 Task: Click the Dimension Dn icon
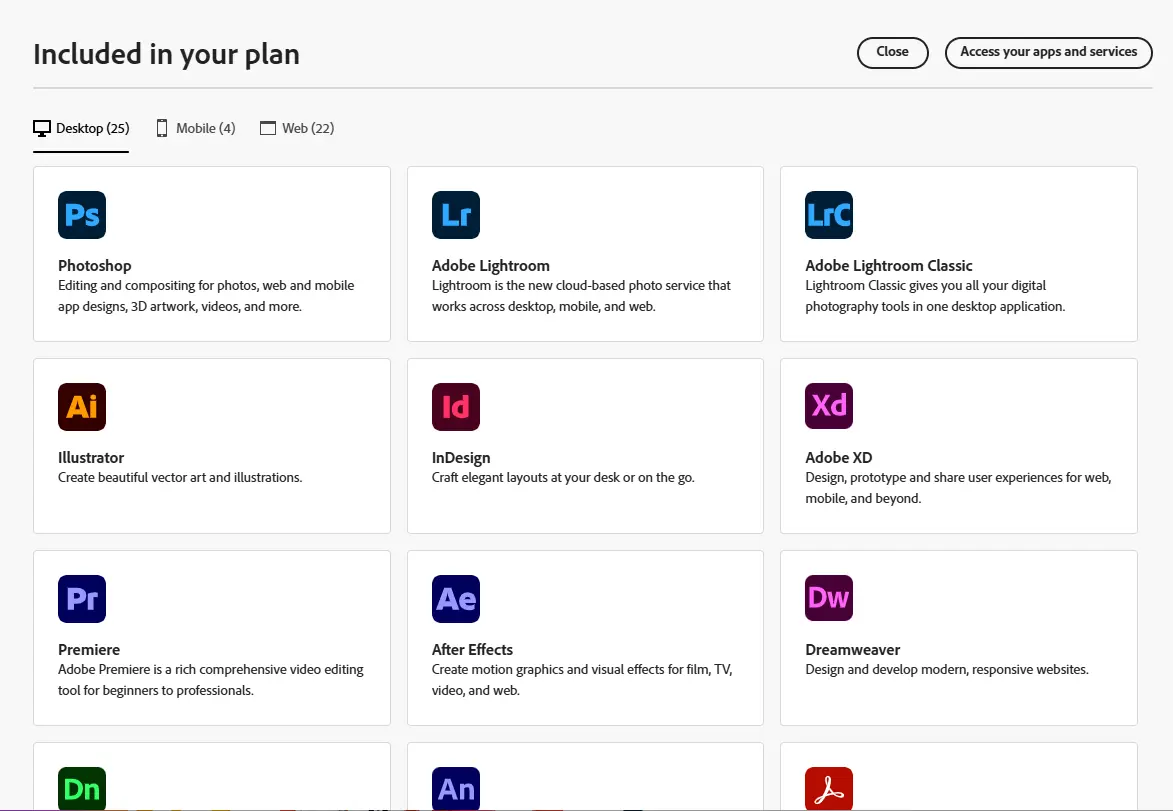coord(82,789)
